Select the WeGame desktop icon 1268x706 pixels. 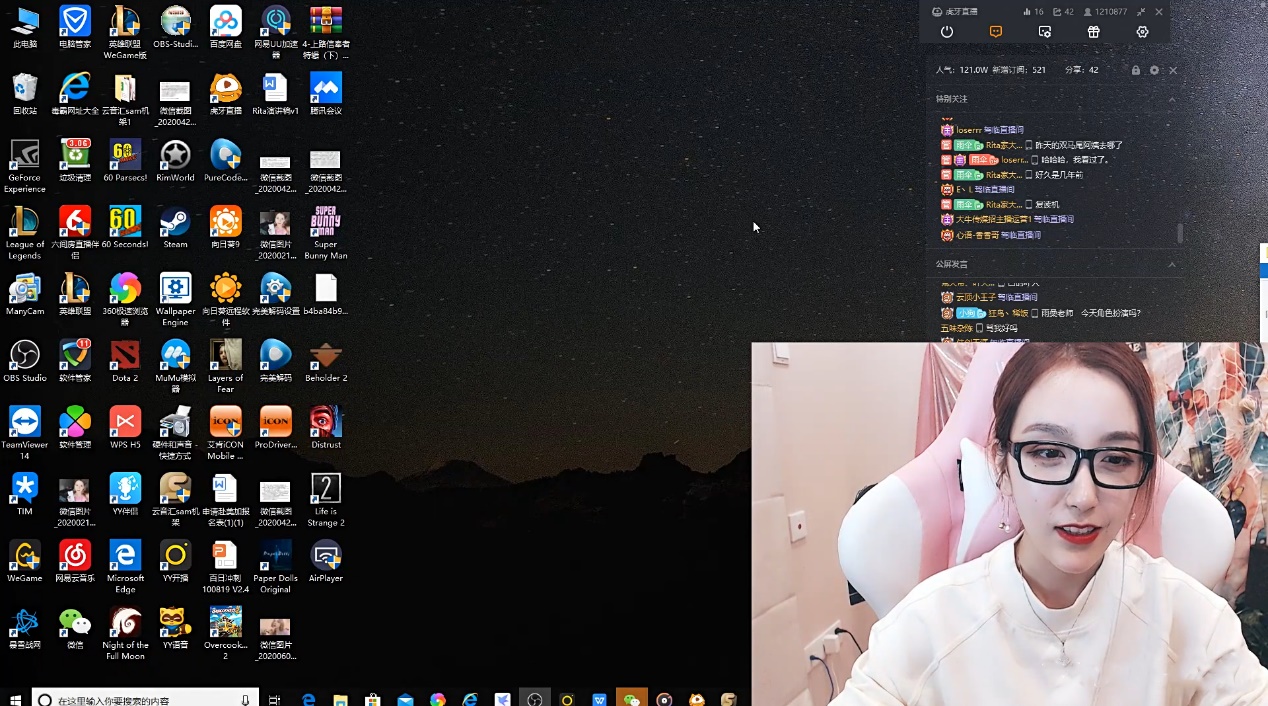pyautogui.click(x=25, y=561)
